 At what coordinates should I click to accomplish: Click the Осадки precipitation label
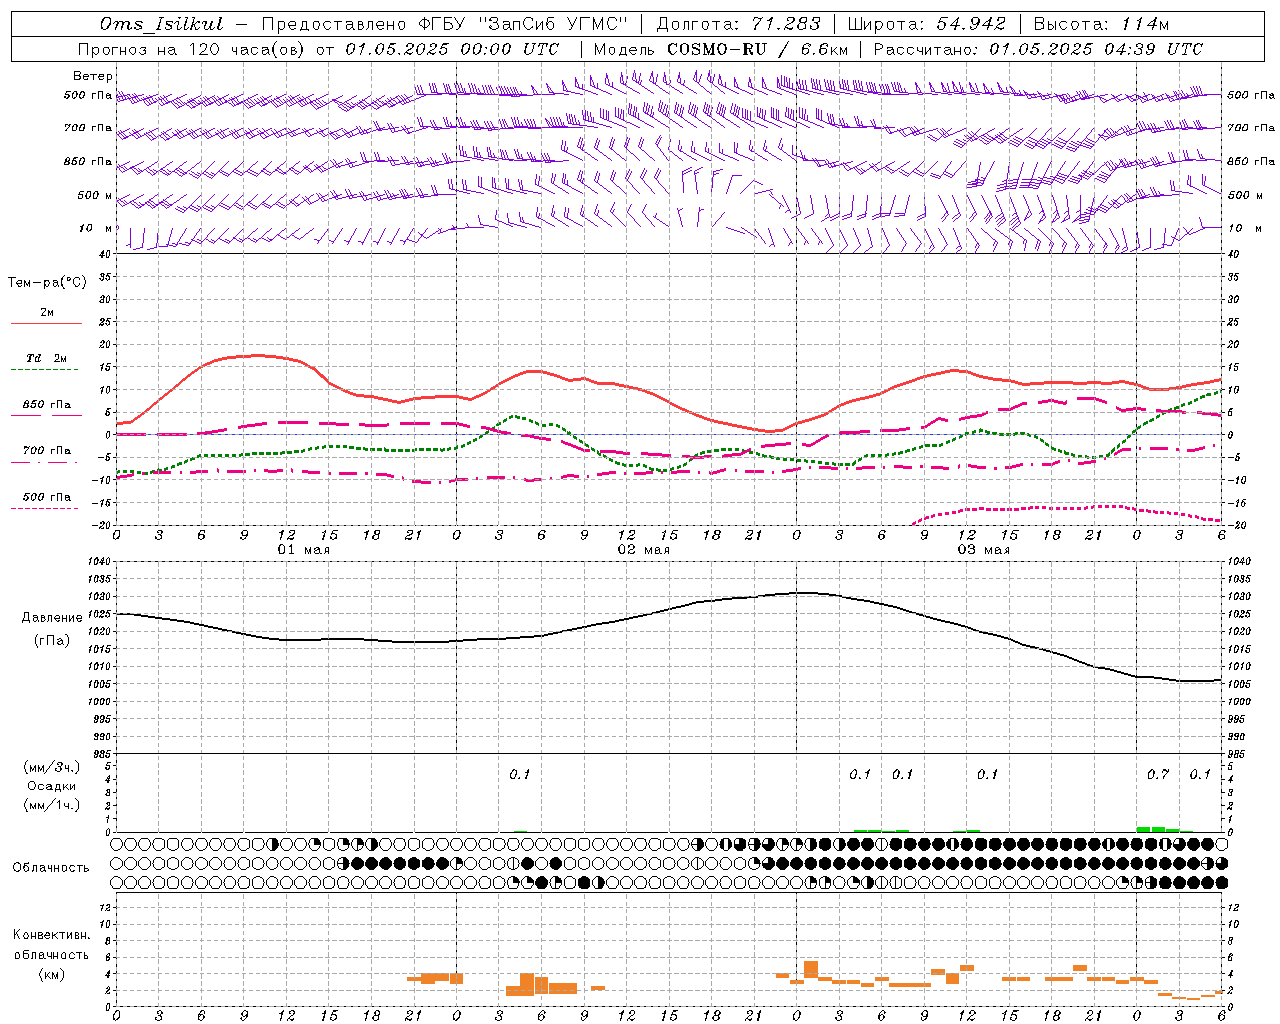point(51,786)
